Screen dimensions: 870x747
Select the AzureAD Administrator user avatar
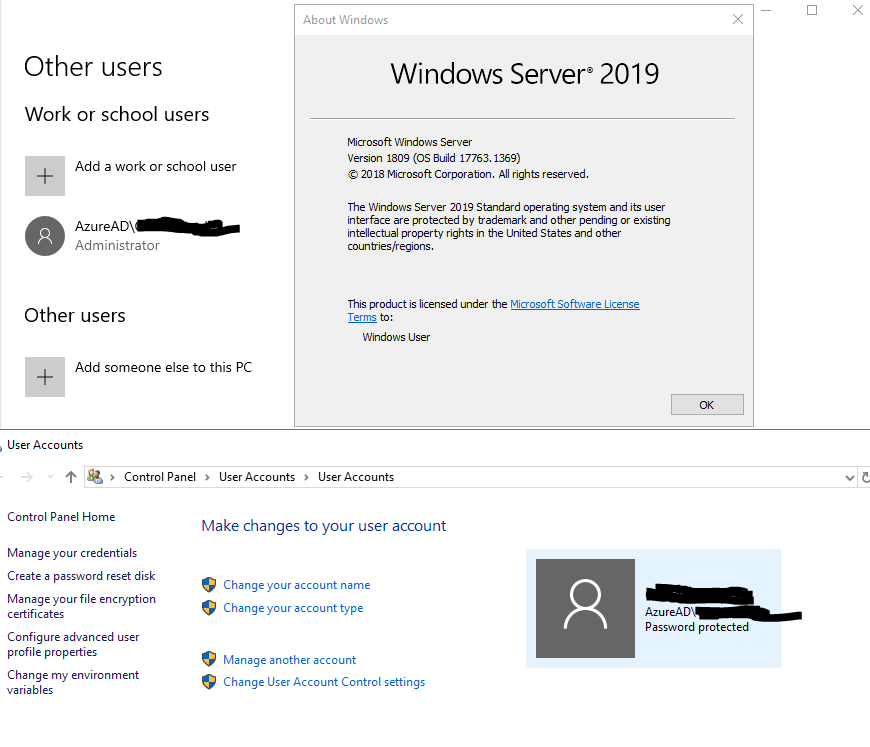coord(45,236)
